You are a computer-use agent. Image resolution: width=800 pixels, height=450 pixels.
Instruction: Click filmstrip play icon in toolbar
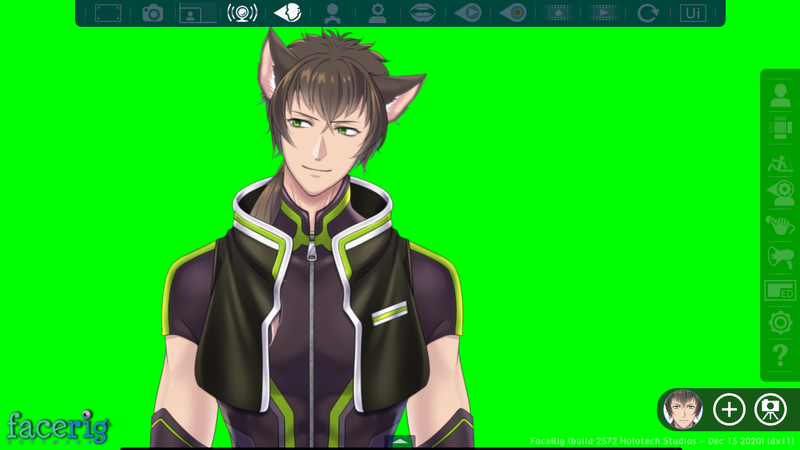(x=603, y=13)
